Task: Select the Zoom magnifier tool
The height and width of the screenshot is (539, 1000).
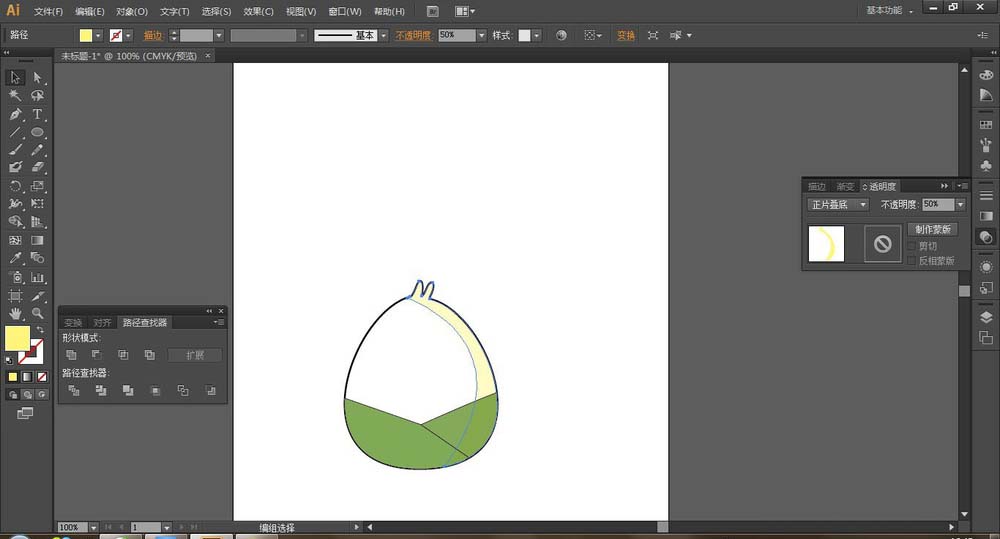Action: [38, 313]
